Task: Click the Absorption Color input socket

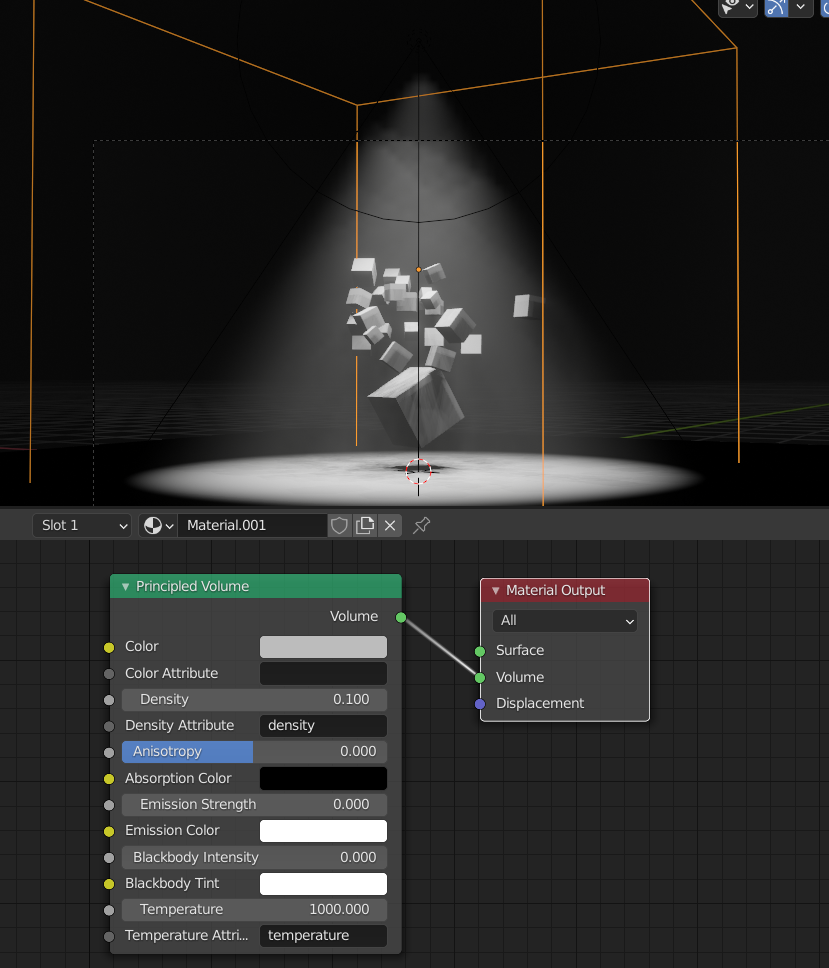Action: pos(109,779)
